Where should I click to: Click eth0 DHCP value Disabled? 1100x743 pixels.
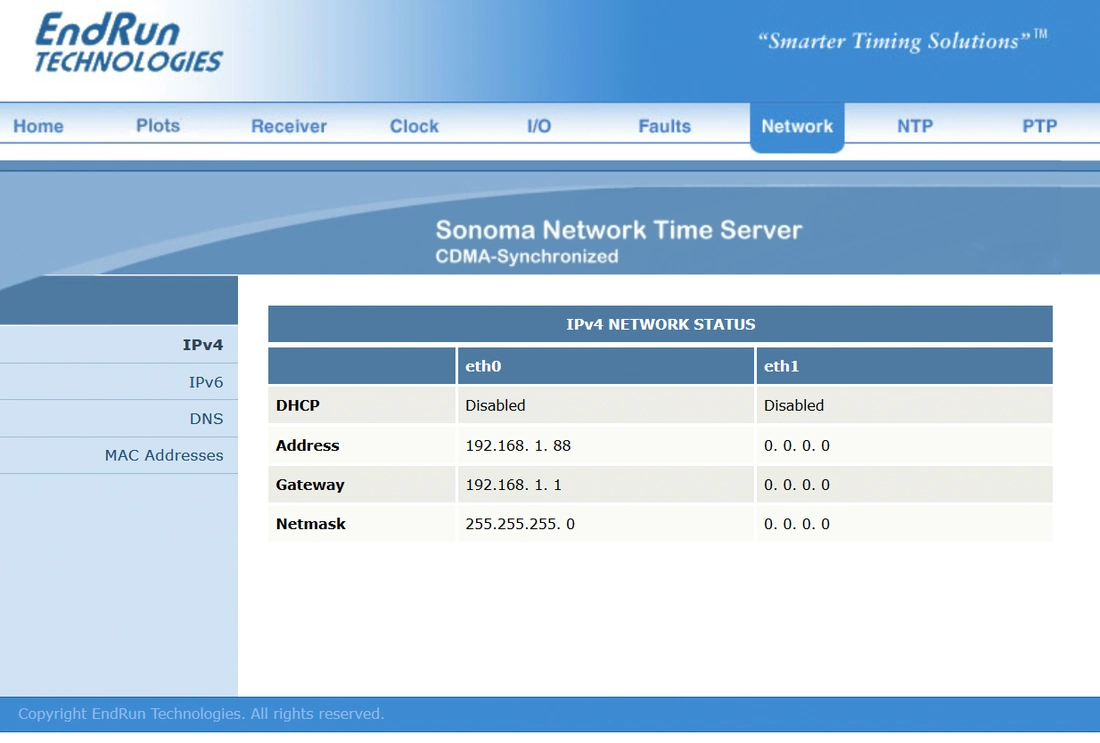click(495, 406)
